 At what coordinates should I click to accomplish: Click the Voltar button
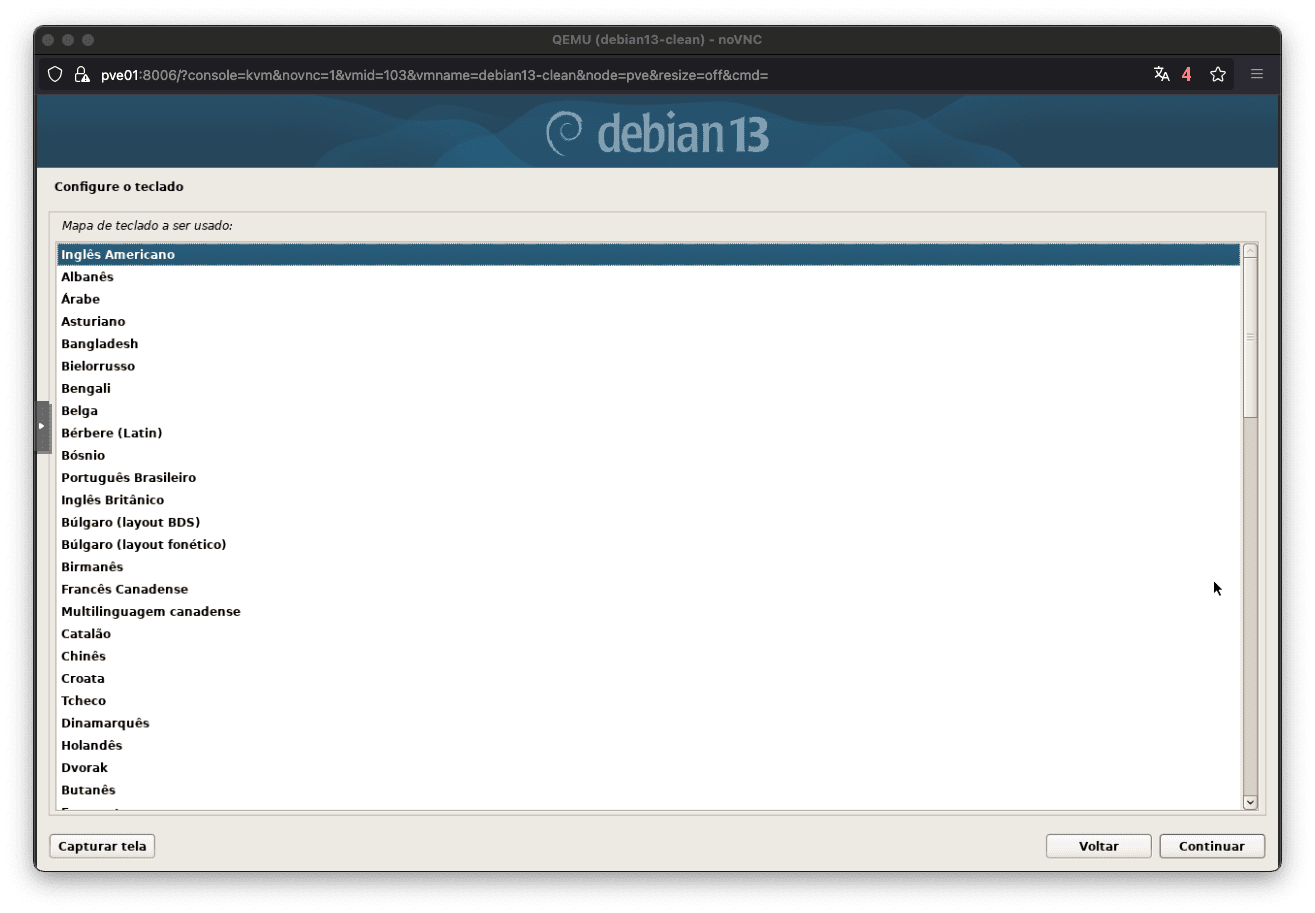point(1099,846)
